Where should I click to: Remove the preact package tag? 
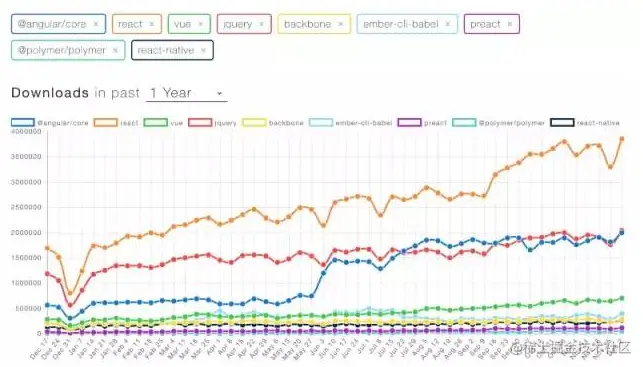click(510, 24)
